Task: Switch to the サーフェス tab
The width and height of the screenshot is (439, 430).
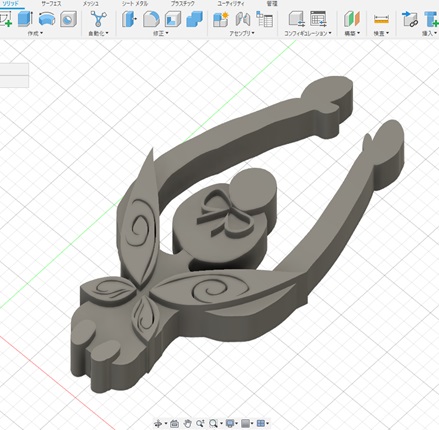Action: (51, 4)
